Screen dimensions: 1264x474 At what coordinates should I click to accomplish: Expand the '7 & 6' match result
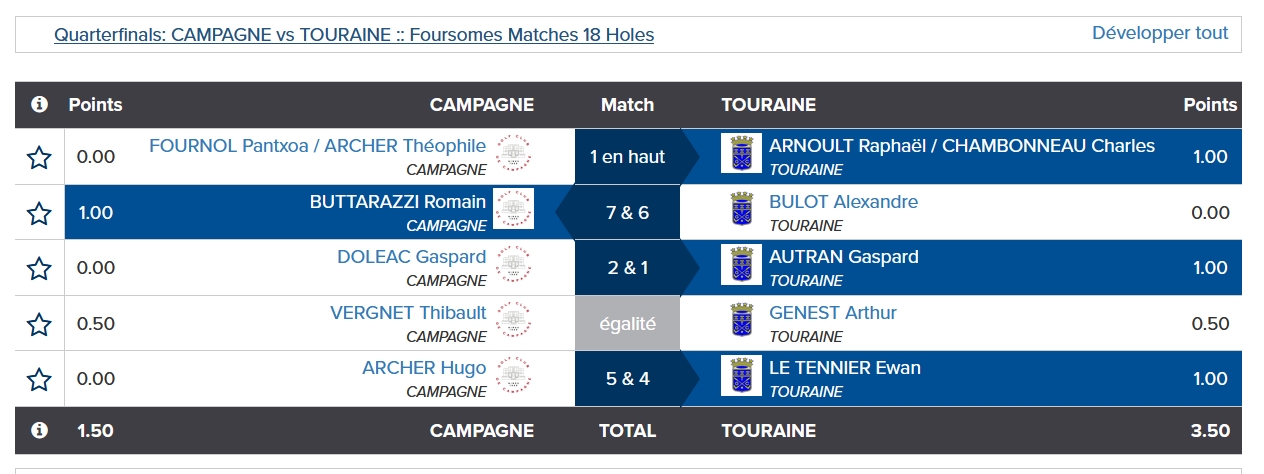[x=627, y=213]
